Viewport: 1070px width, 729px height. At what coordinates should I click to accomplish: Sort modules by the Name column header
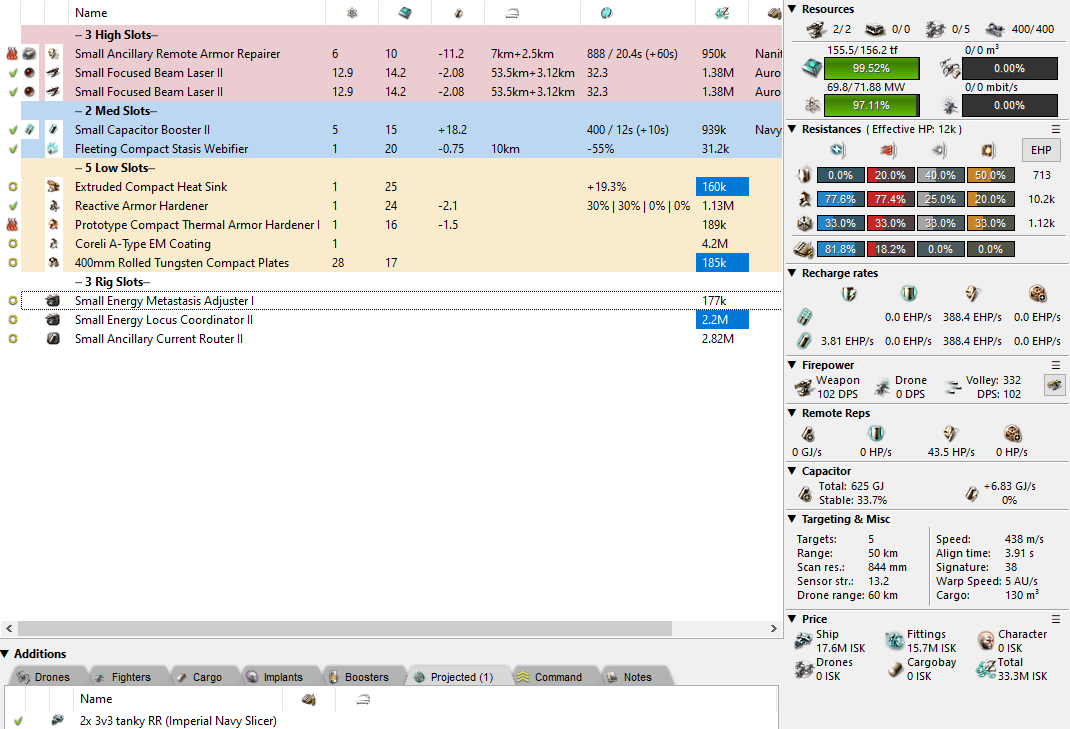tap(91, 13)
